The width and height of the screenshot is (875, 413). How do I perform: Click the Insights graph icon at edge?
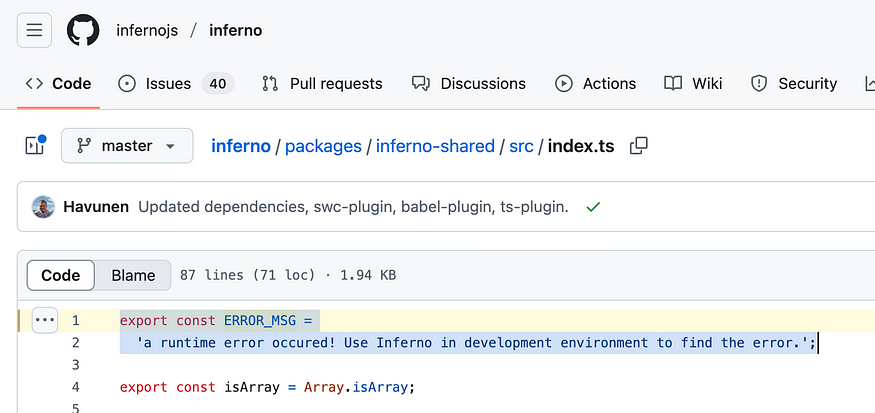click(x=869, y=84)
